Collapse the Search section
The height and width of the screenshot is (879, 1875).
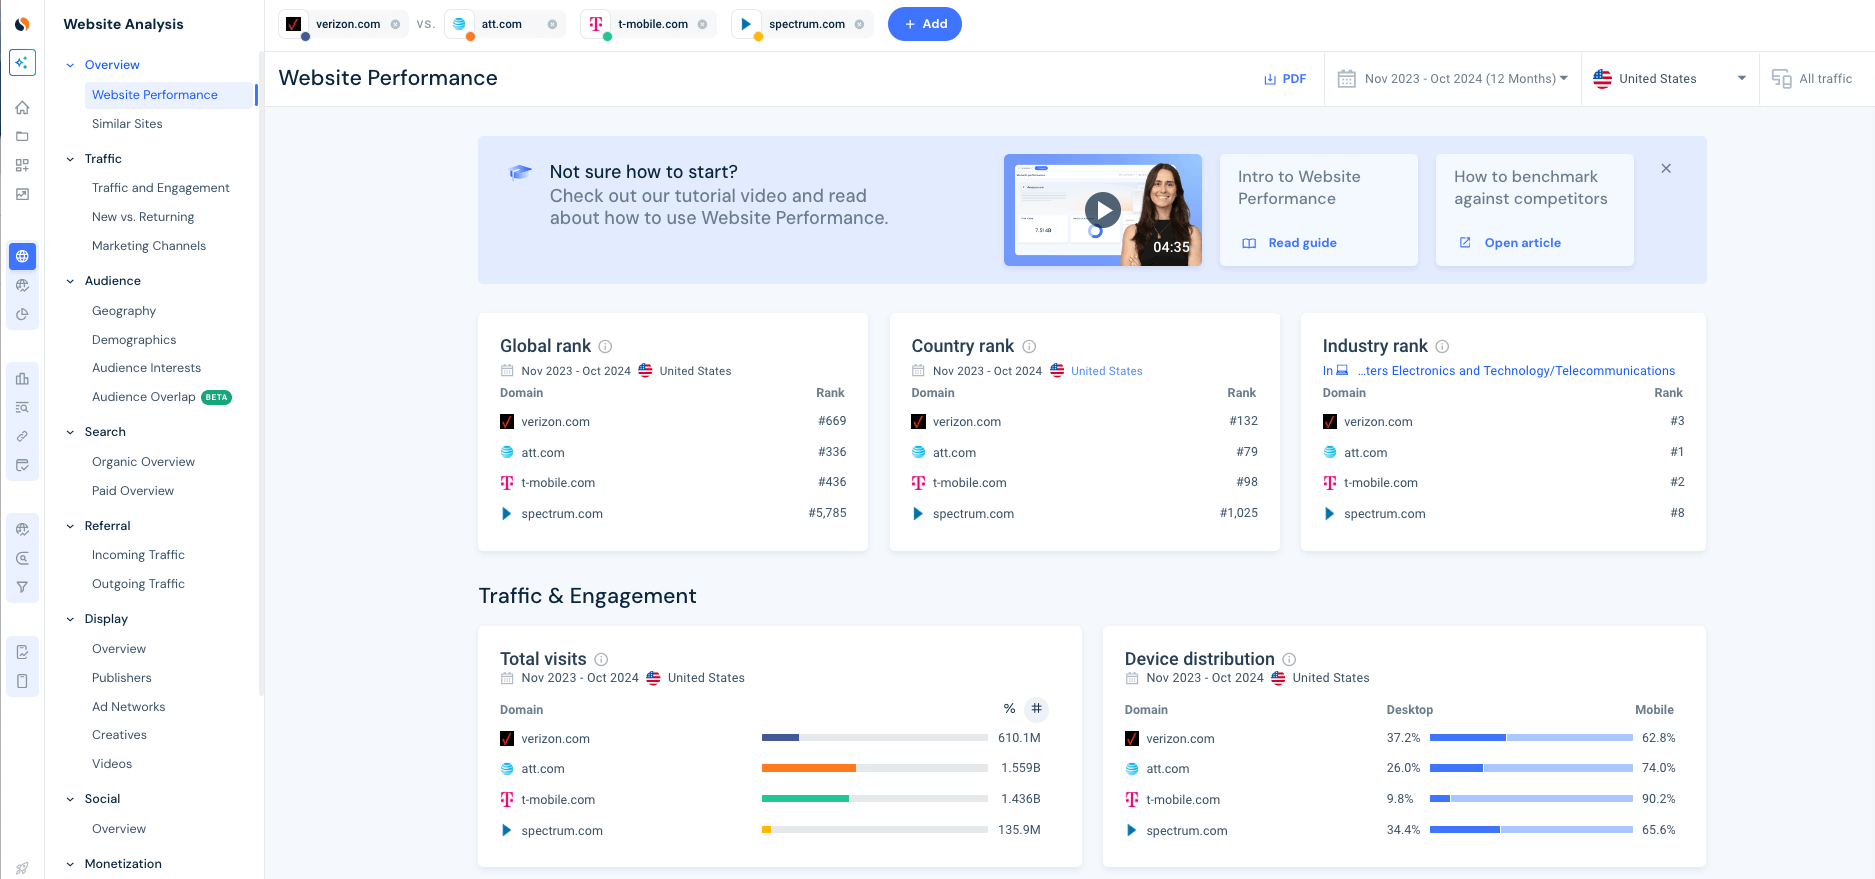point(70,432)
